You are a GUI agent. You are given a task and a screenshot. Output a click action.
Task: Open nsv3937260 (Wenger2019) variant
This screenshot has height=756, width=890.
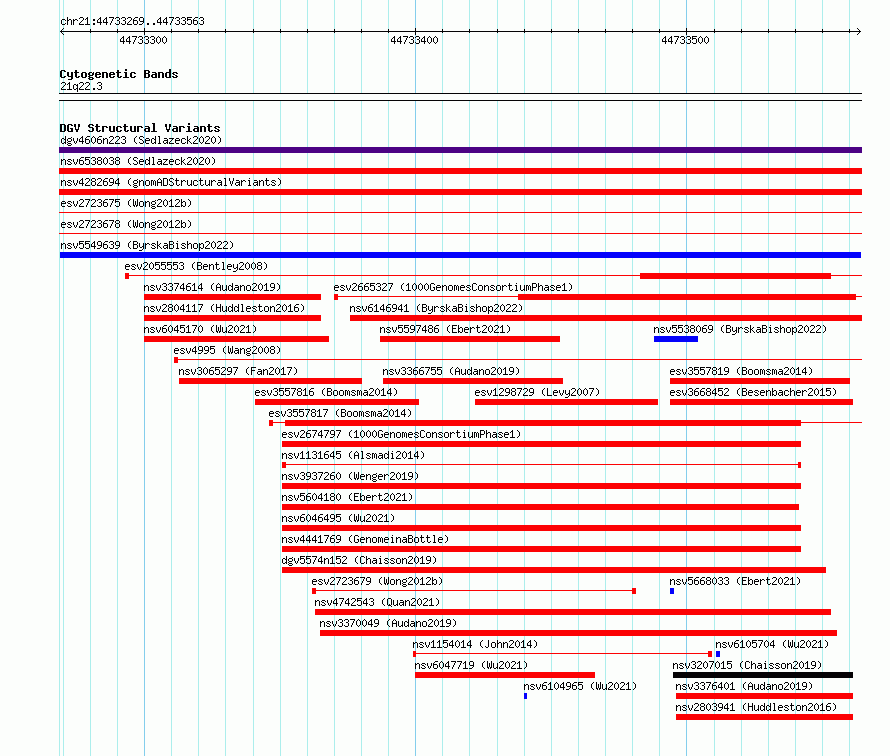pyautogui.click(x=350, y=476)
